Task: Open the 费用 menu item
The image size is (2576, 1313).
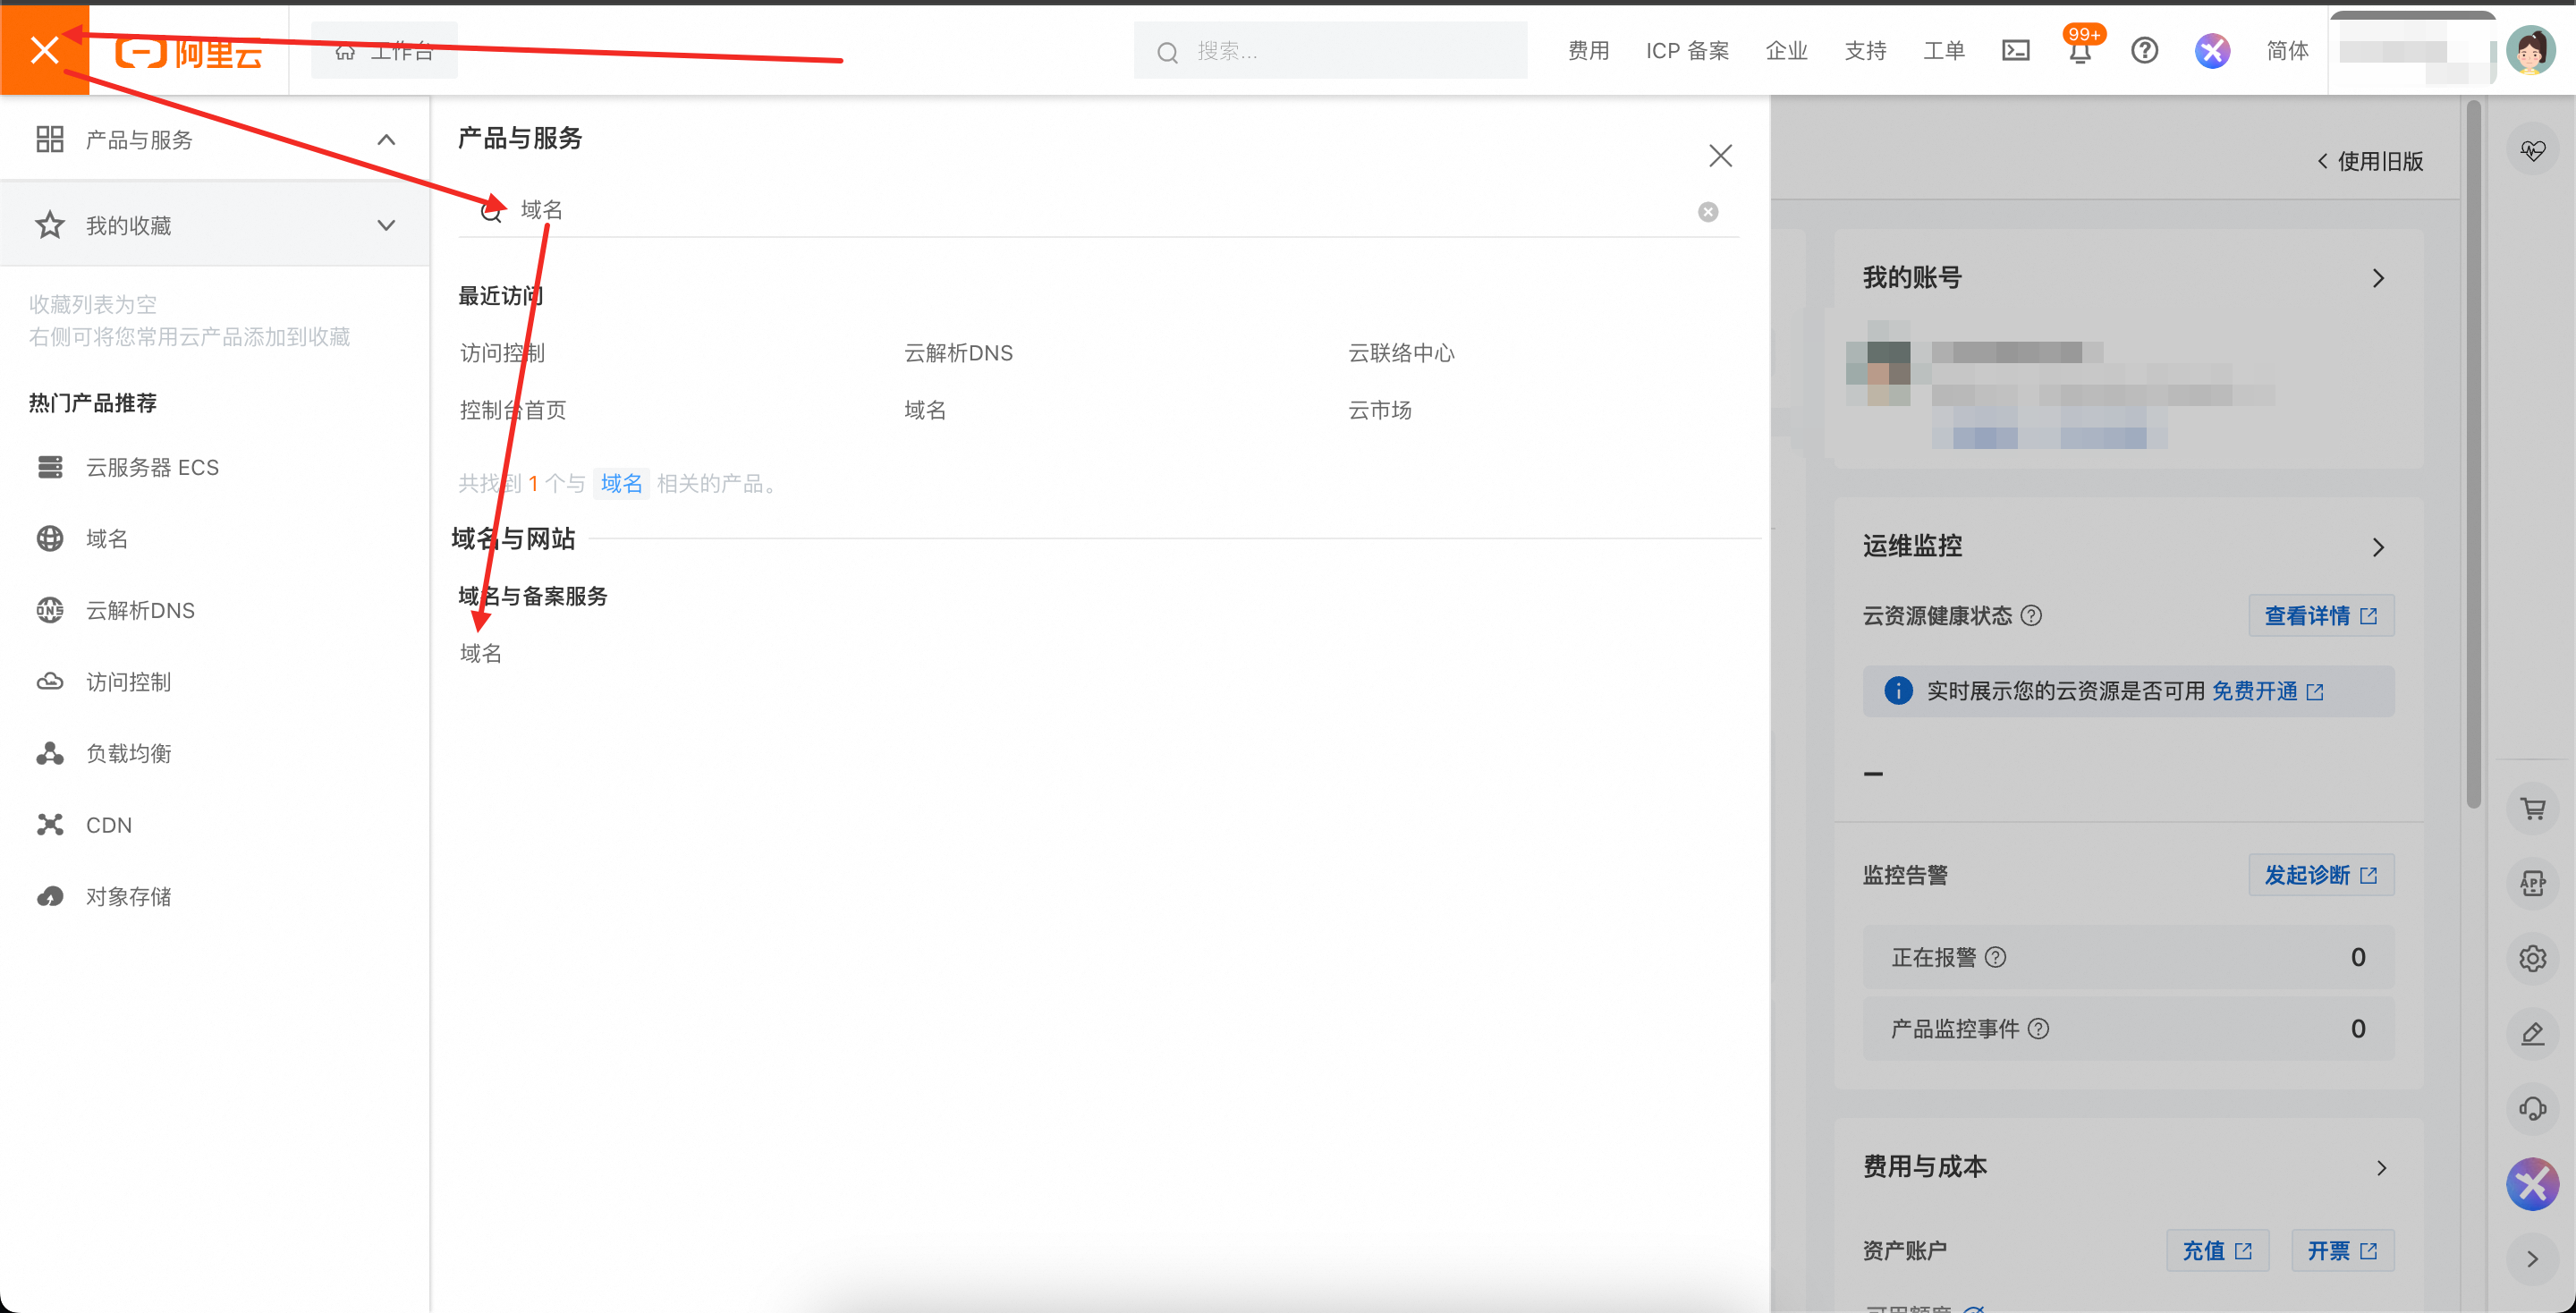Action: [x=1588, y=50]
